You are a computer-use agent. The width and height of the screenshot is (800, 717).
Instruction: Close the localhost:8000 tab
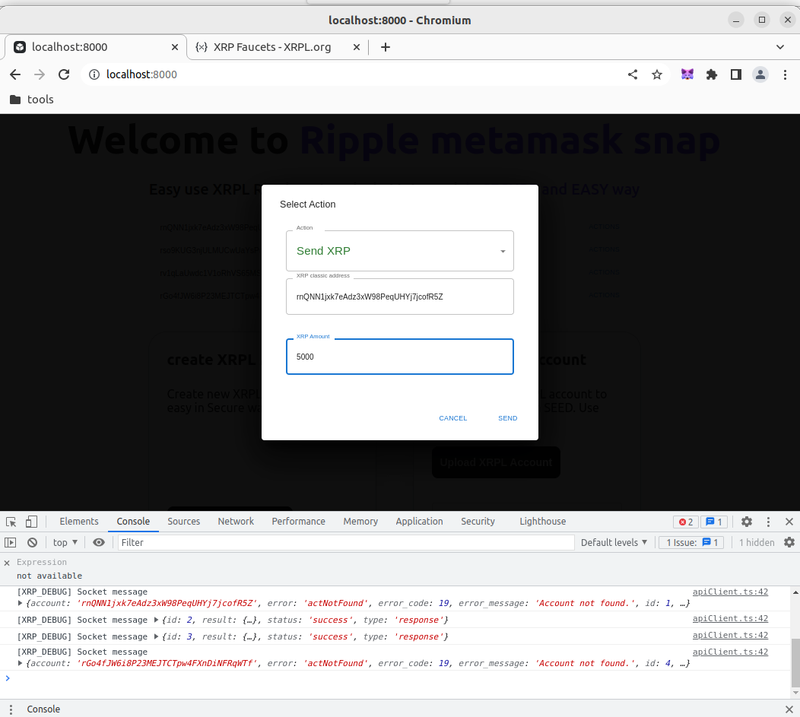174,47
